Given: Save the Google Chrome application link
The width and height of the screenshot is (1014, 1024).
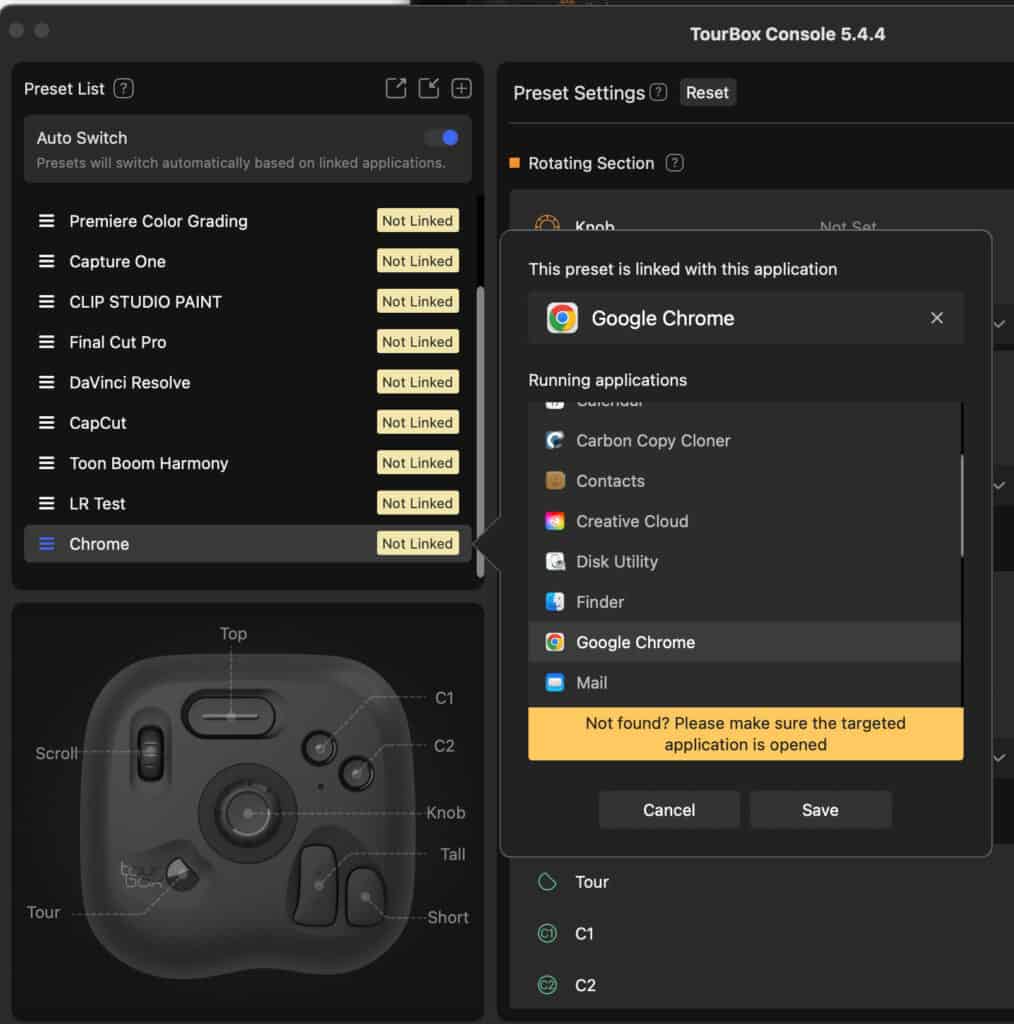Looking at the screenshot, I should (820, 810).
